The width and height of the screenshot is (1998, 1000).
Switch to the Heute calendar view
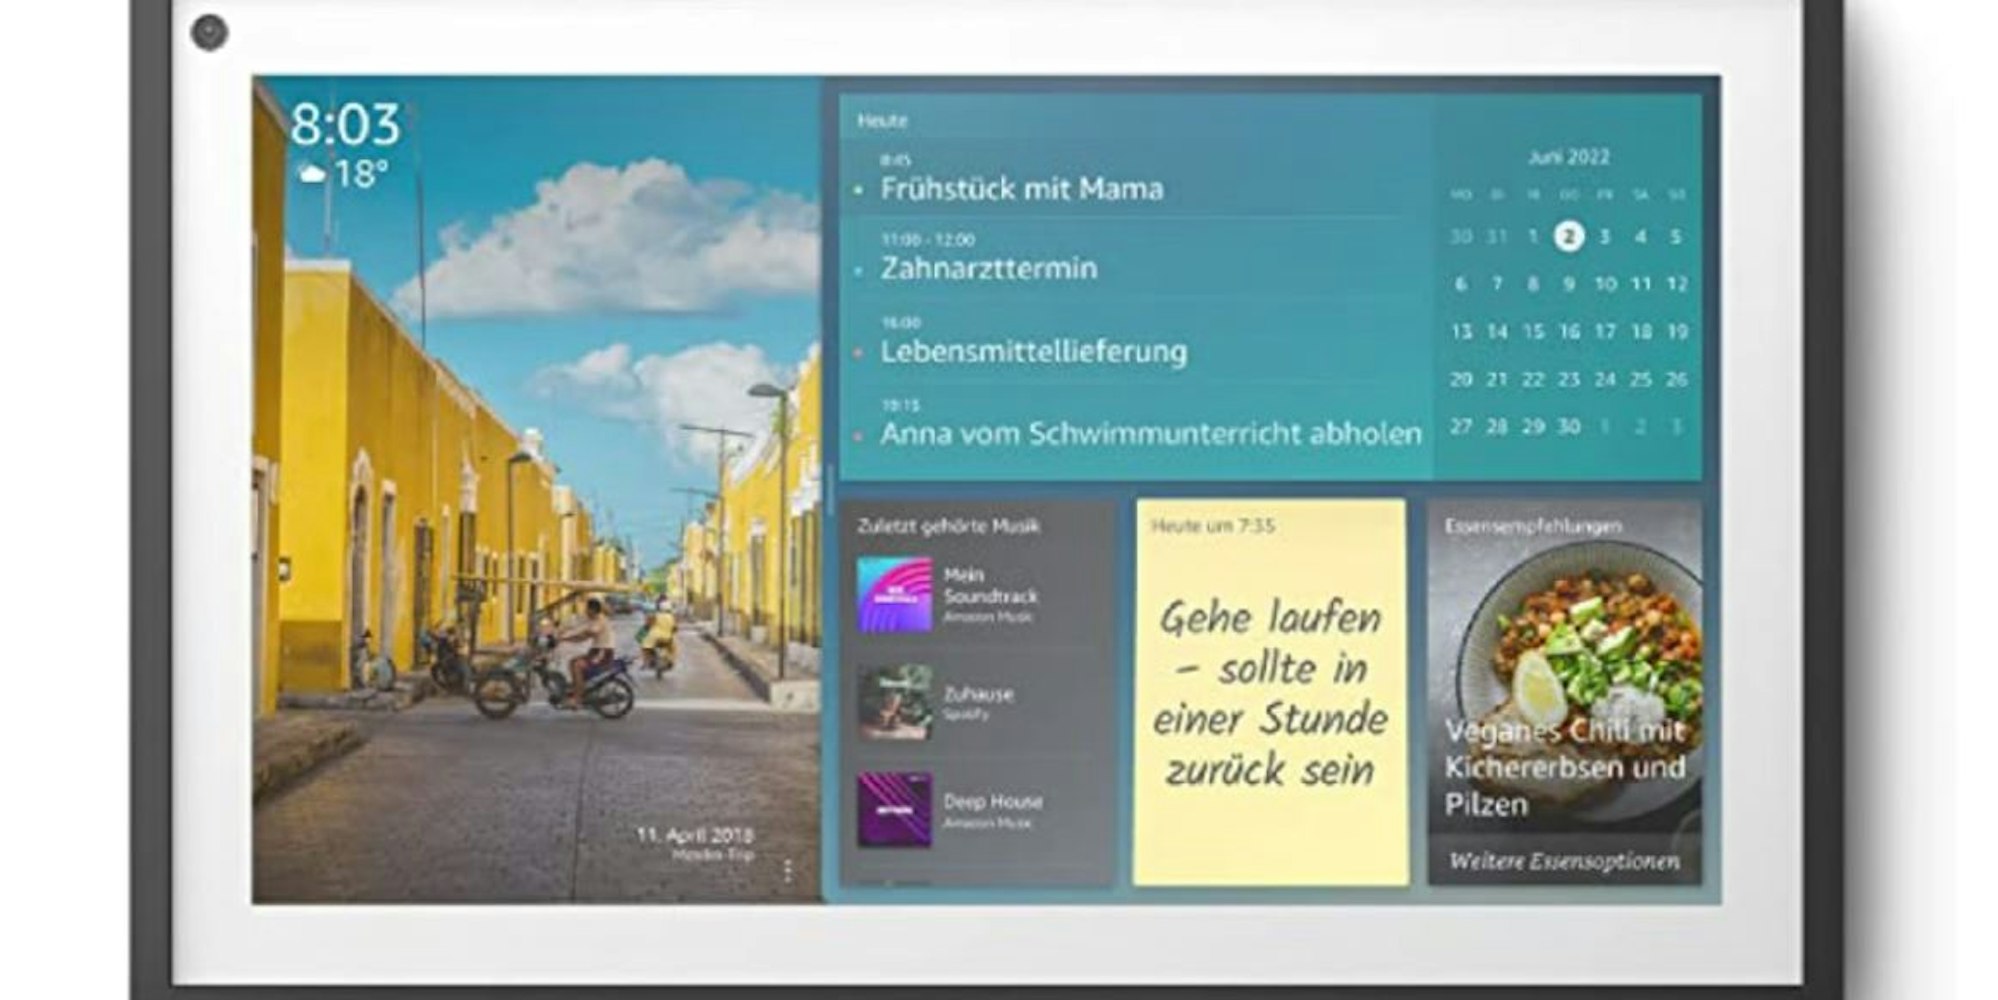pyautogui.click(x=881, y=118)
